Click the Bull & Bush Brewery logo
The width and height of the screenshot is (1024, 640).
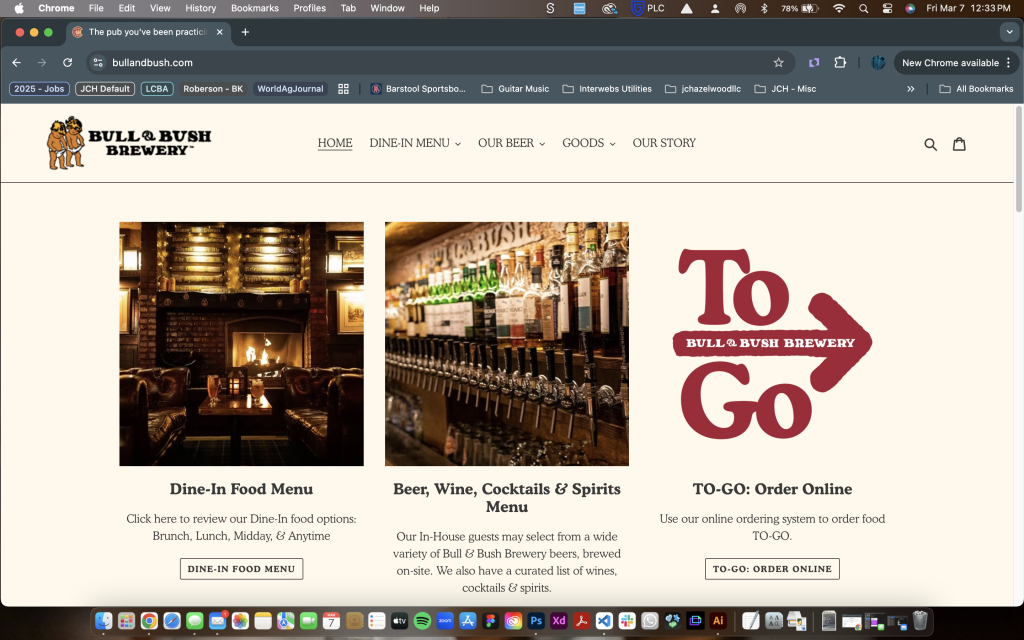[129, 143]
